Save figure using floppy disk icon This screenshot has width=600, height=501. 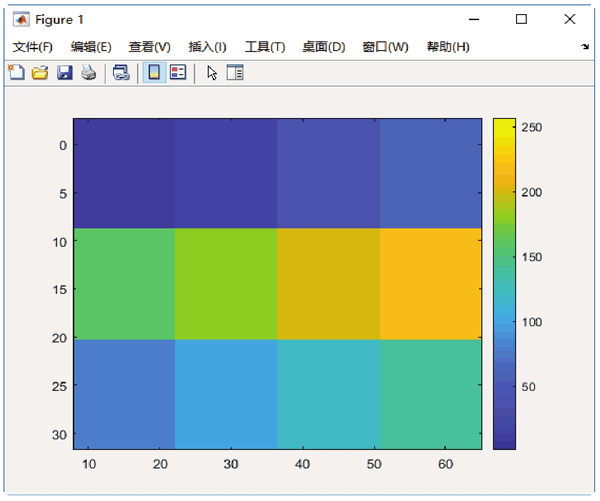65,72
